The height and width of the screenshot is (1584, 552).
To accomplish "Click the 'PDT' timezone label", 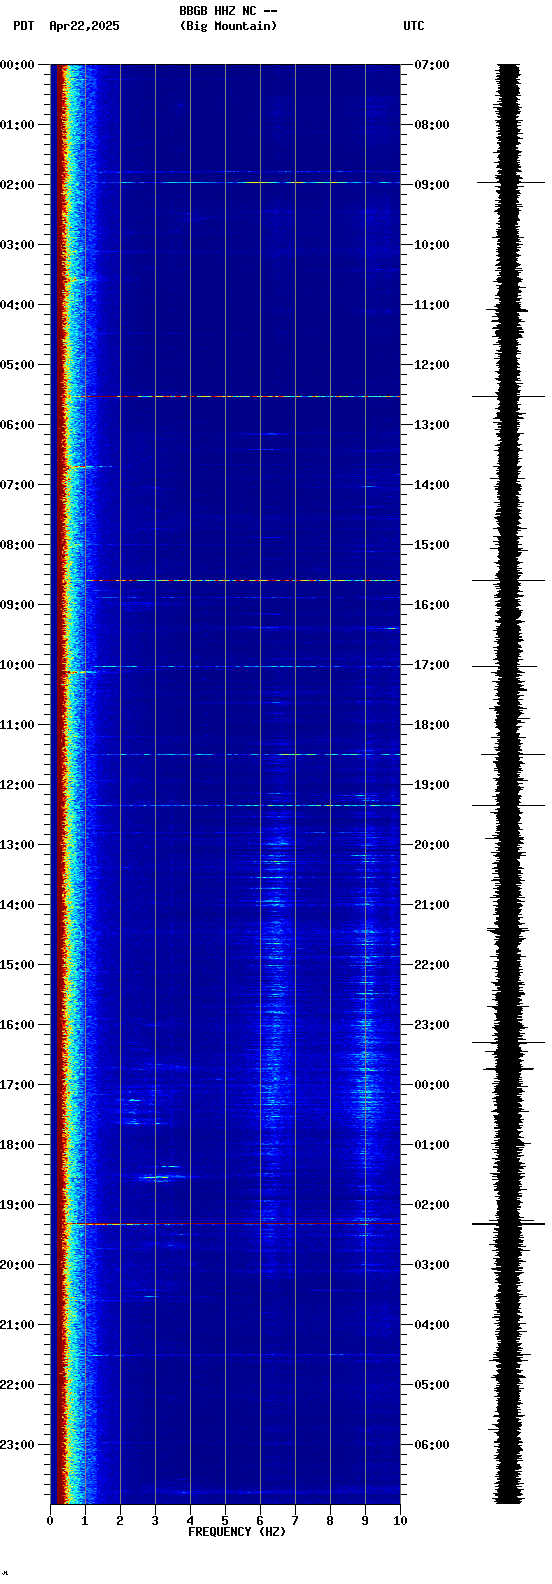I will point(23,26).
